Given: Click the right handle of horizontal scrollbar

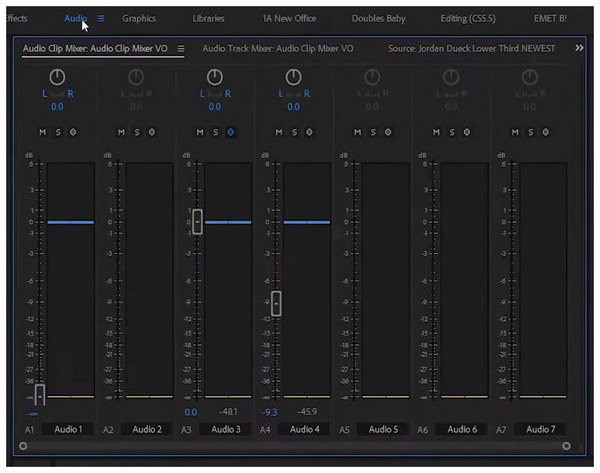Looking at the screenshot, I should coord(567,446).
